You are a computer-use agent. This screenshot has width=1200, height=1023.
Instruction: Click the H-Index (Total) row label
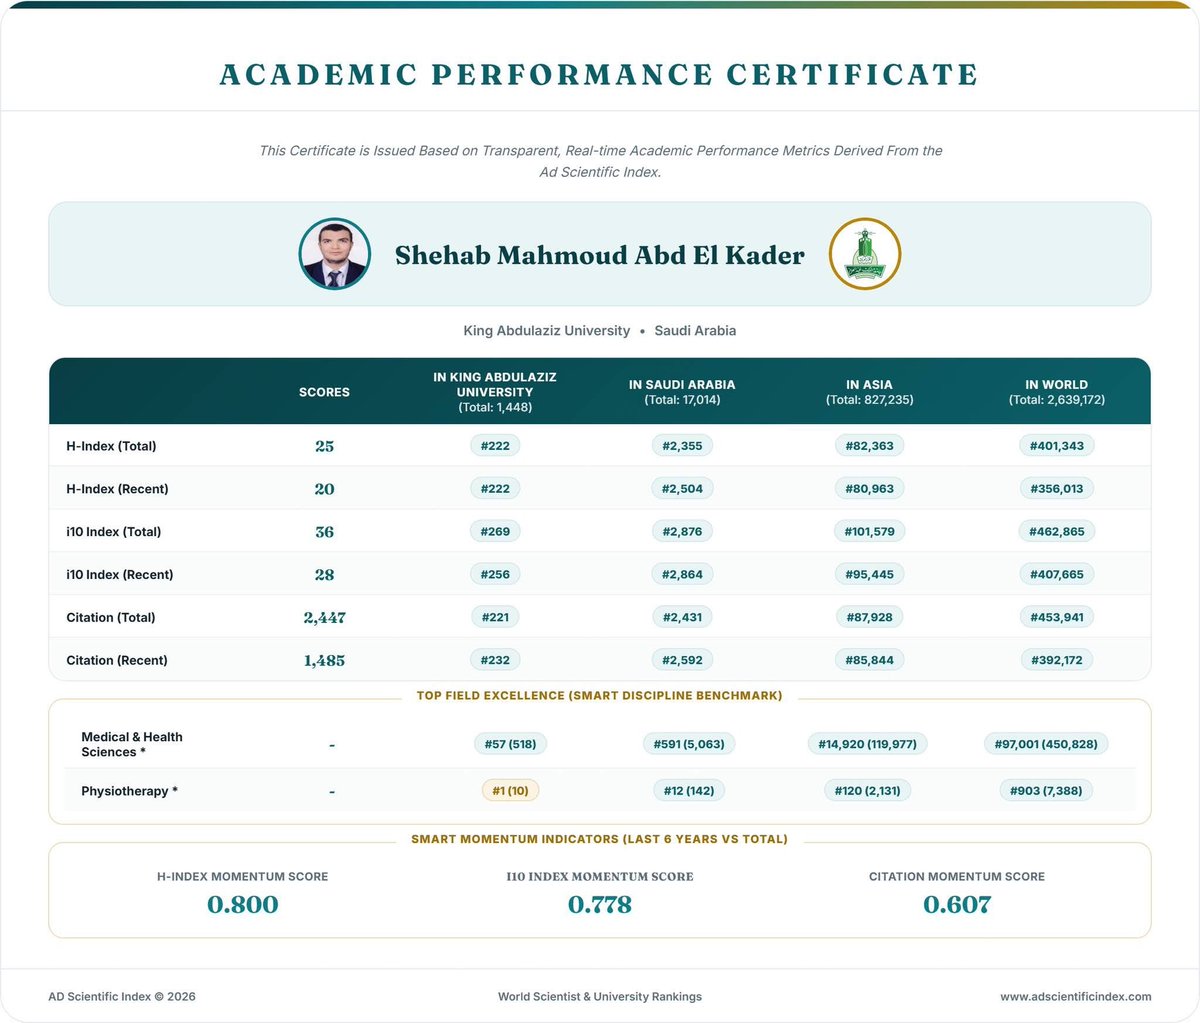[x=111, y=446]
